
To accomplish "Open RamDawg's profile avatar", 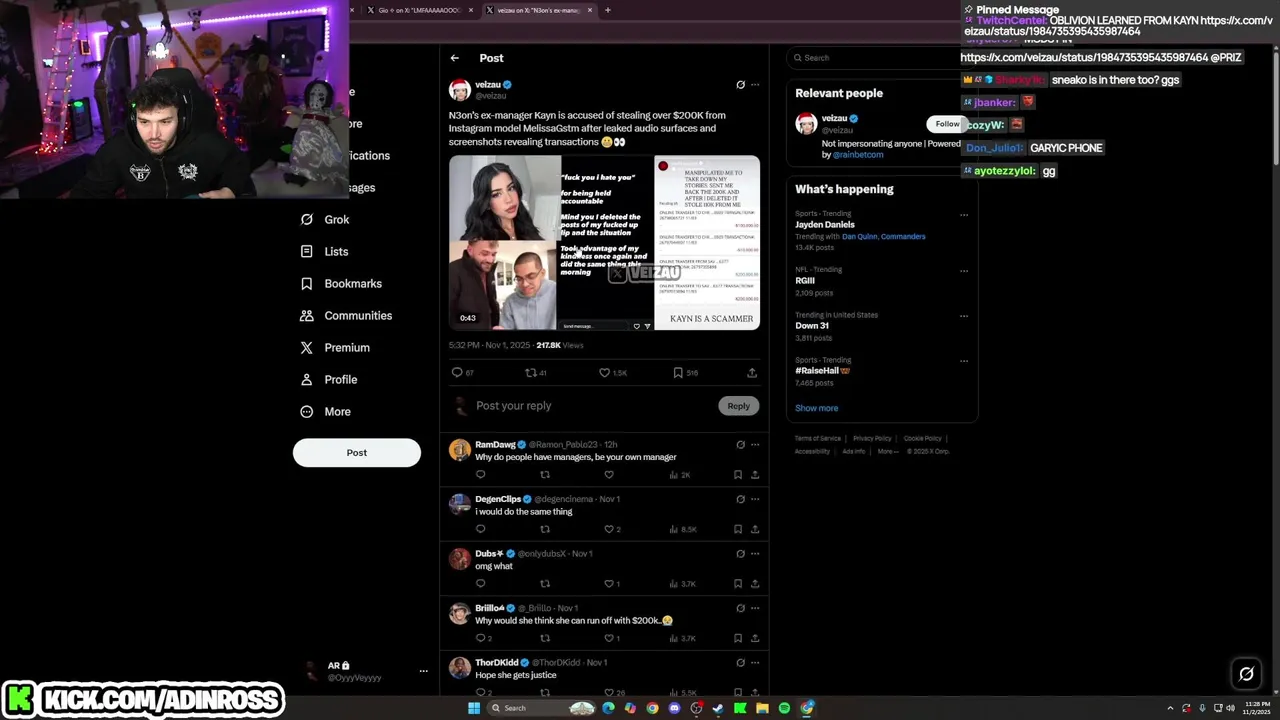I will [460, 450].
